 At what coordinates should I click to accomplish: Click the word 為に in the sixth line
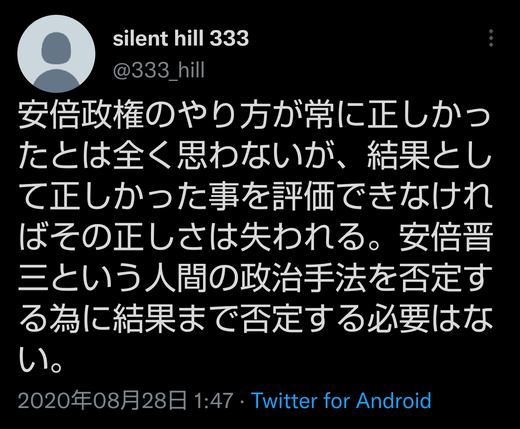pos(81,316)
